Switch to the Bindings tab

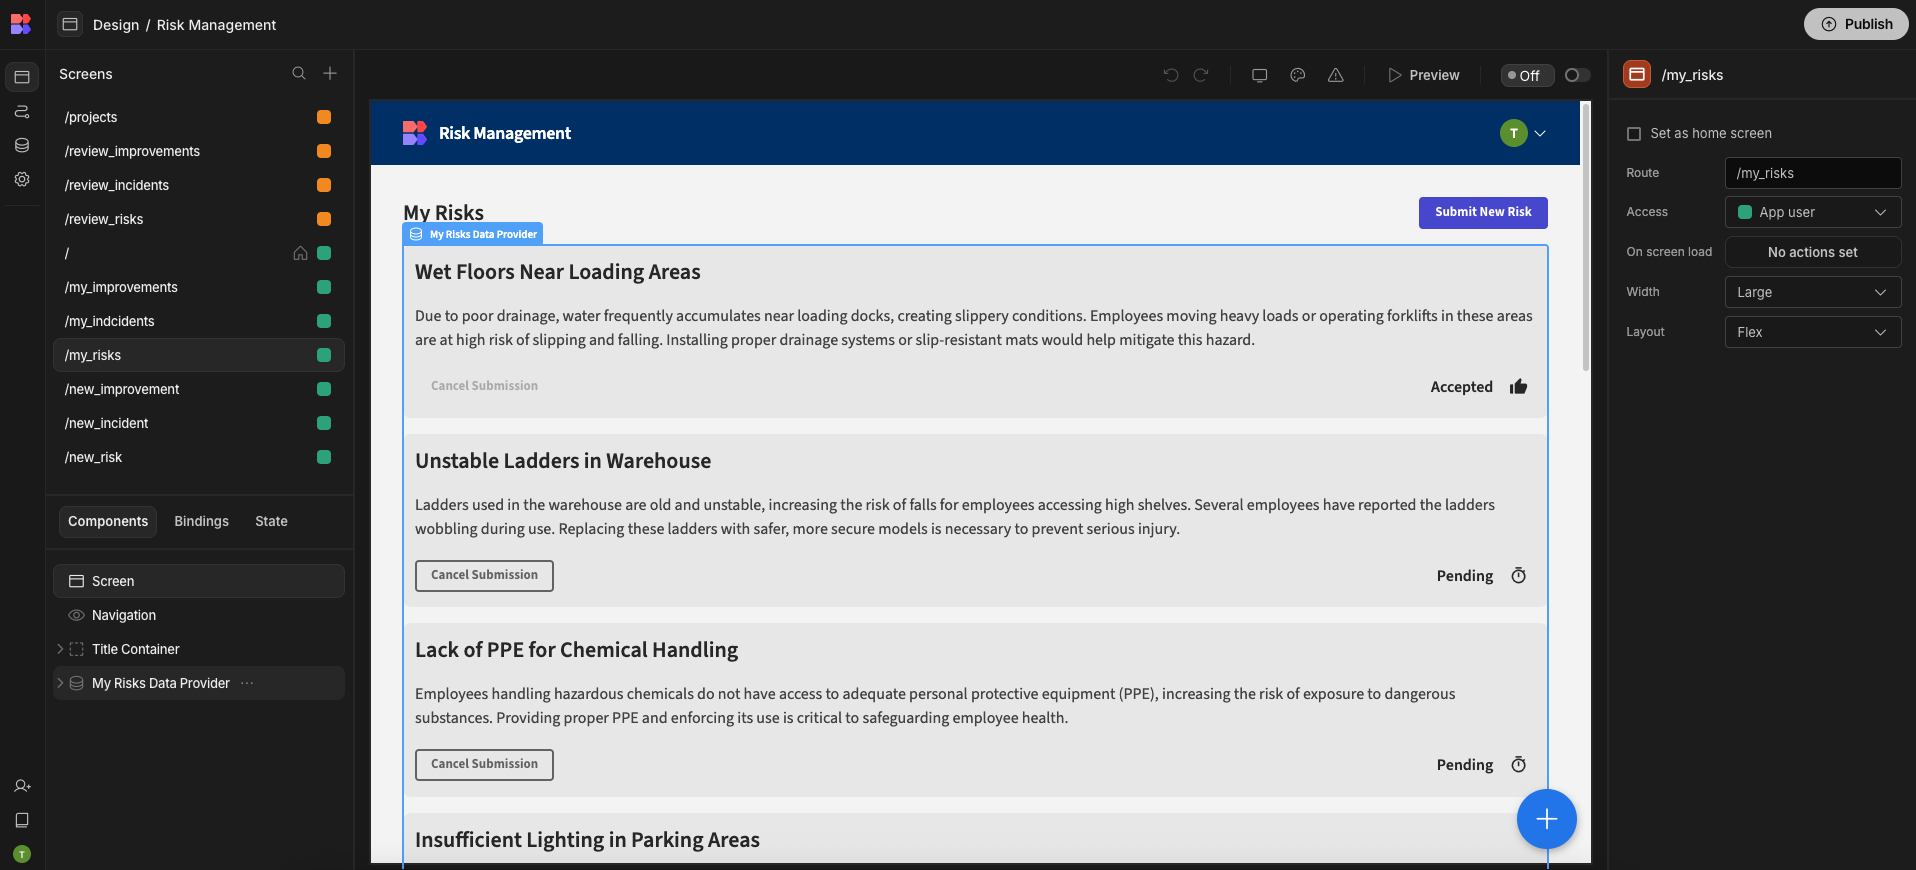[x=201, y=521]
